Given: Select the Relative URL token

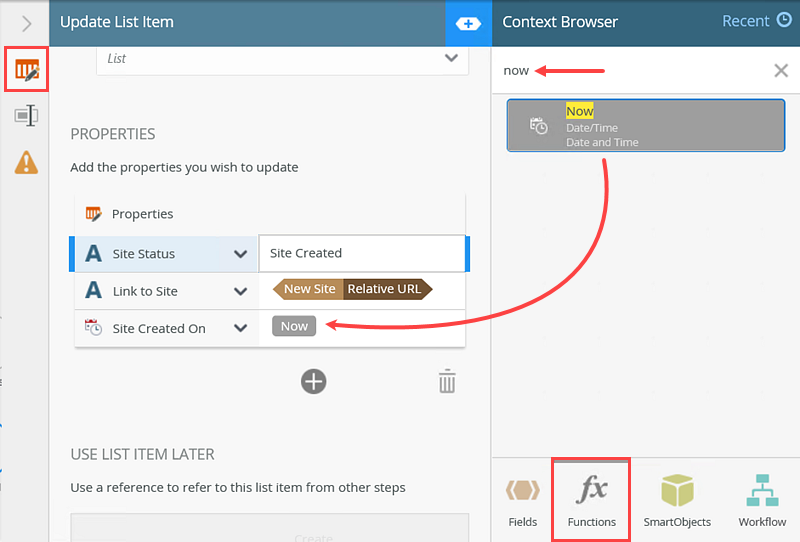Looking at the screenshot, I should pos(387,289).
